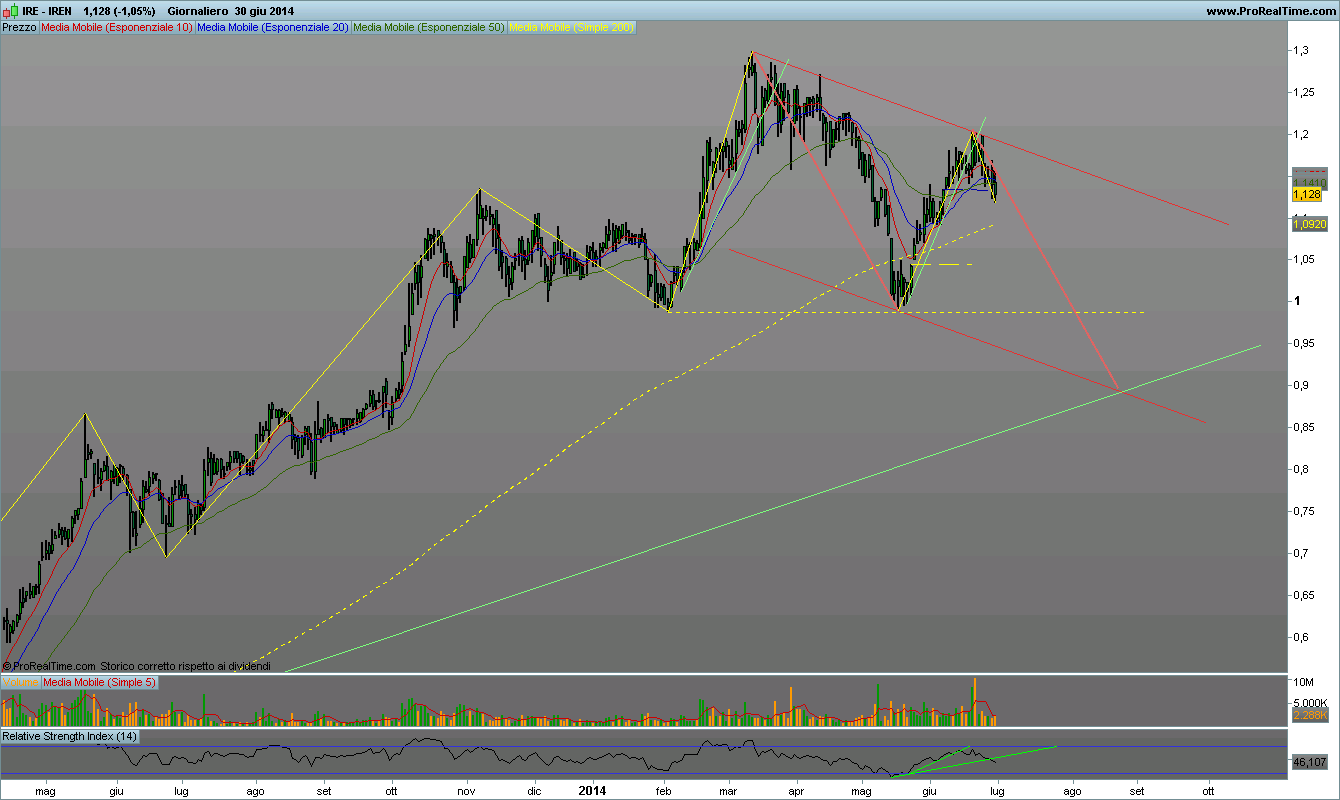1340x800 pixels.
Task: Click the 1,0920 price tag on axis
Action: pos(1309,225)
